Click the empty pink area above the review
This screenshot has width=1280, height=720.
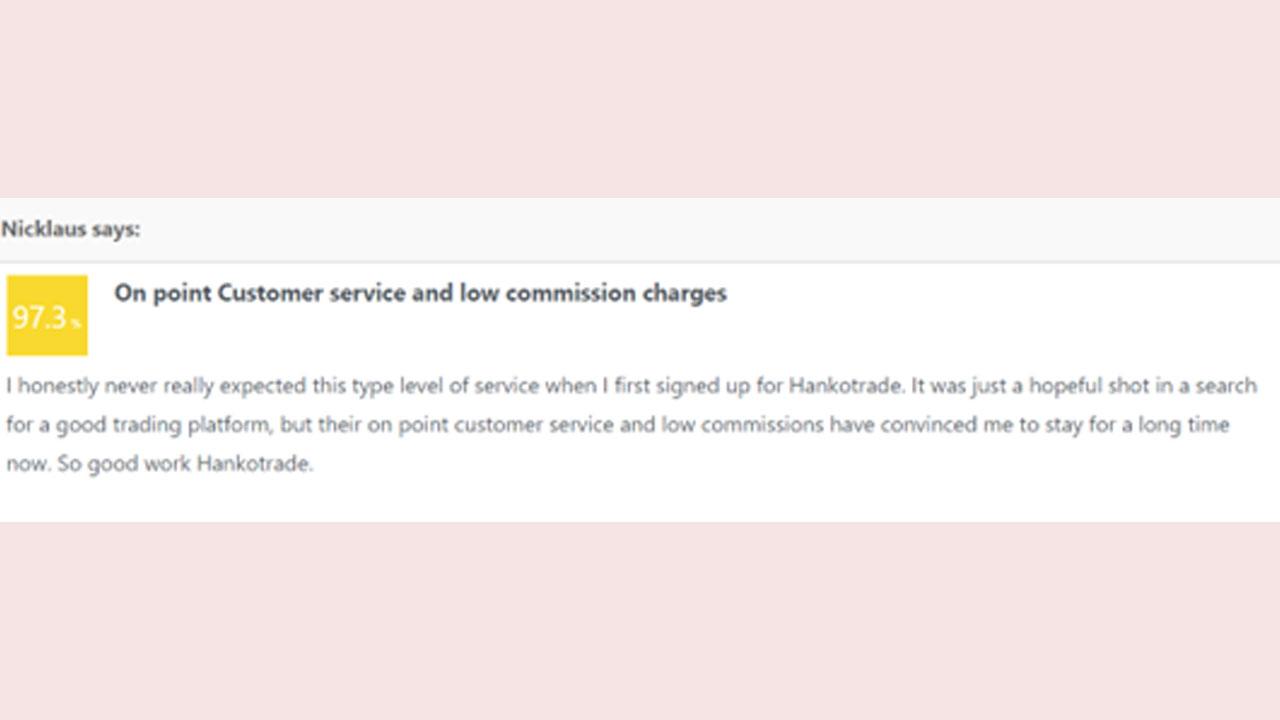[640, 98]
